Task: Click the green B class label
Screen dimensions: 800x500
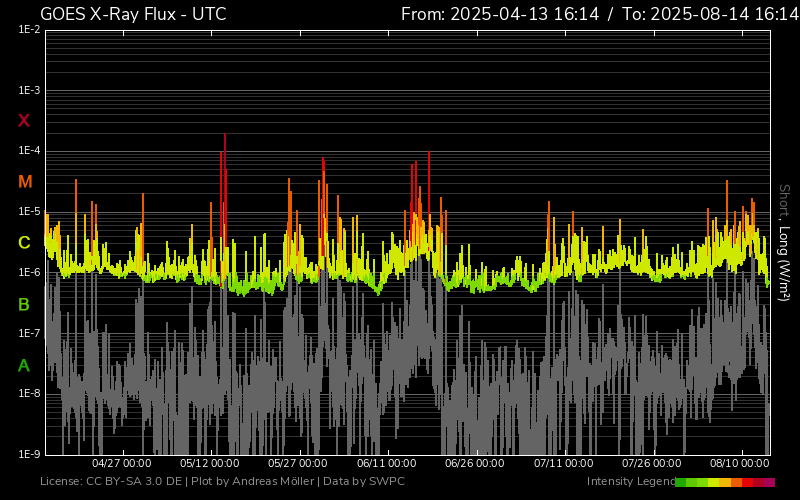Action: (x=25, y=304)
